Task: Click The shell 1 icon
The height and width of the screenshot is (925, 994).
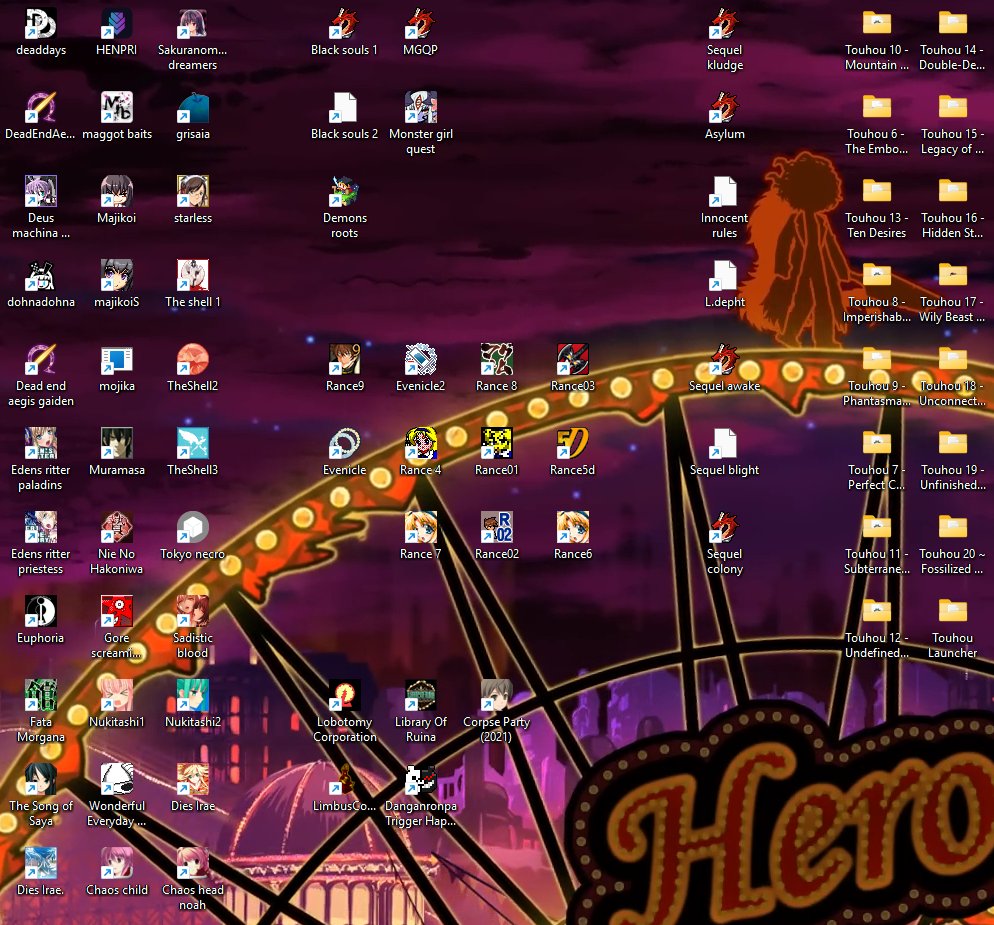Action: coord(193,276)
